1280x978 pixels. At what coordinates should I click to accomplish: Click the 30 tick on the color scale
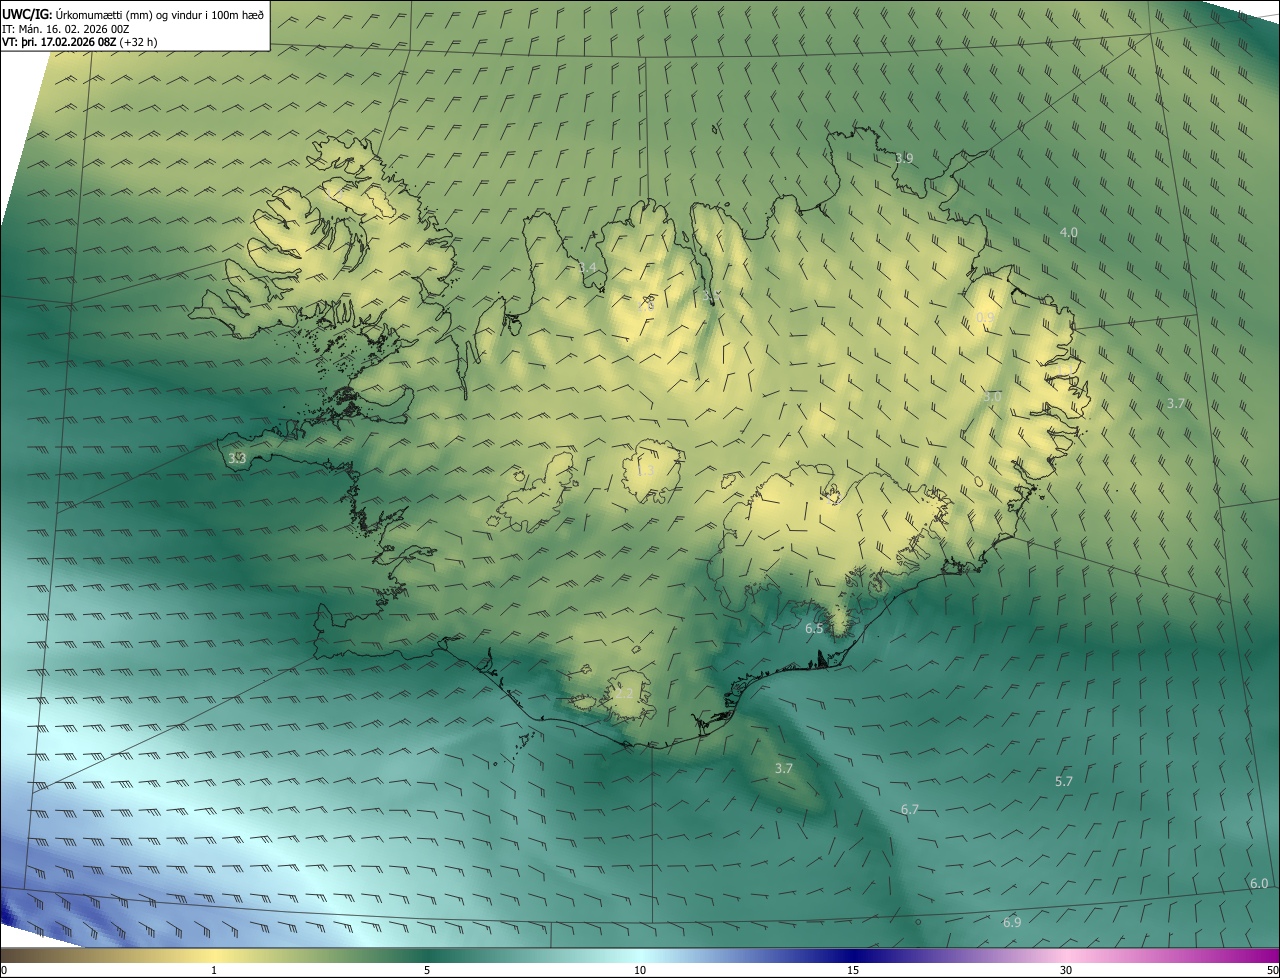pyautogui.click(x=1066, y=970)
